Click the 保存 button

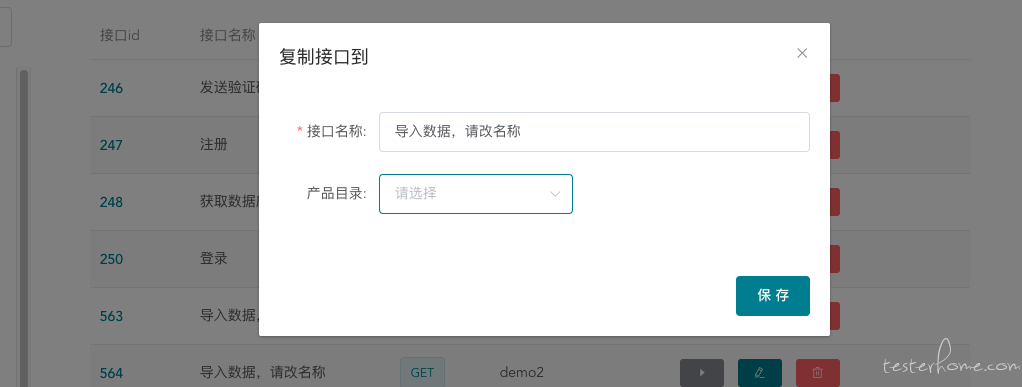[772, 296]
